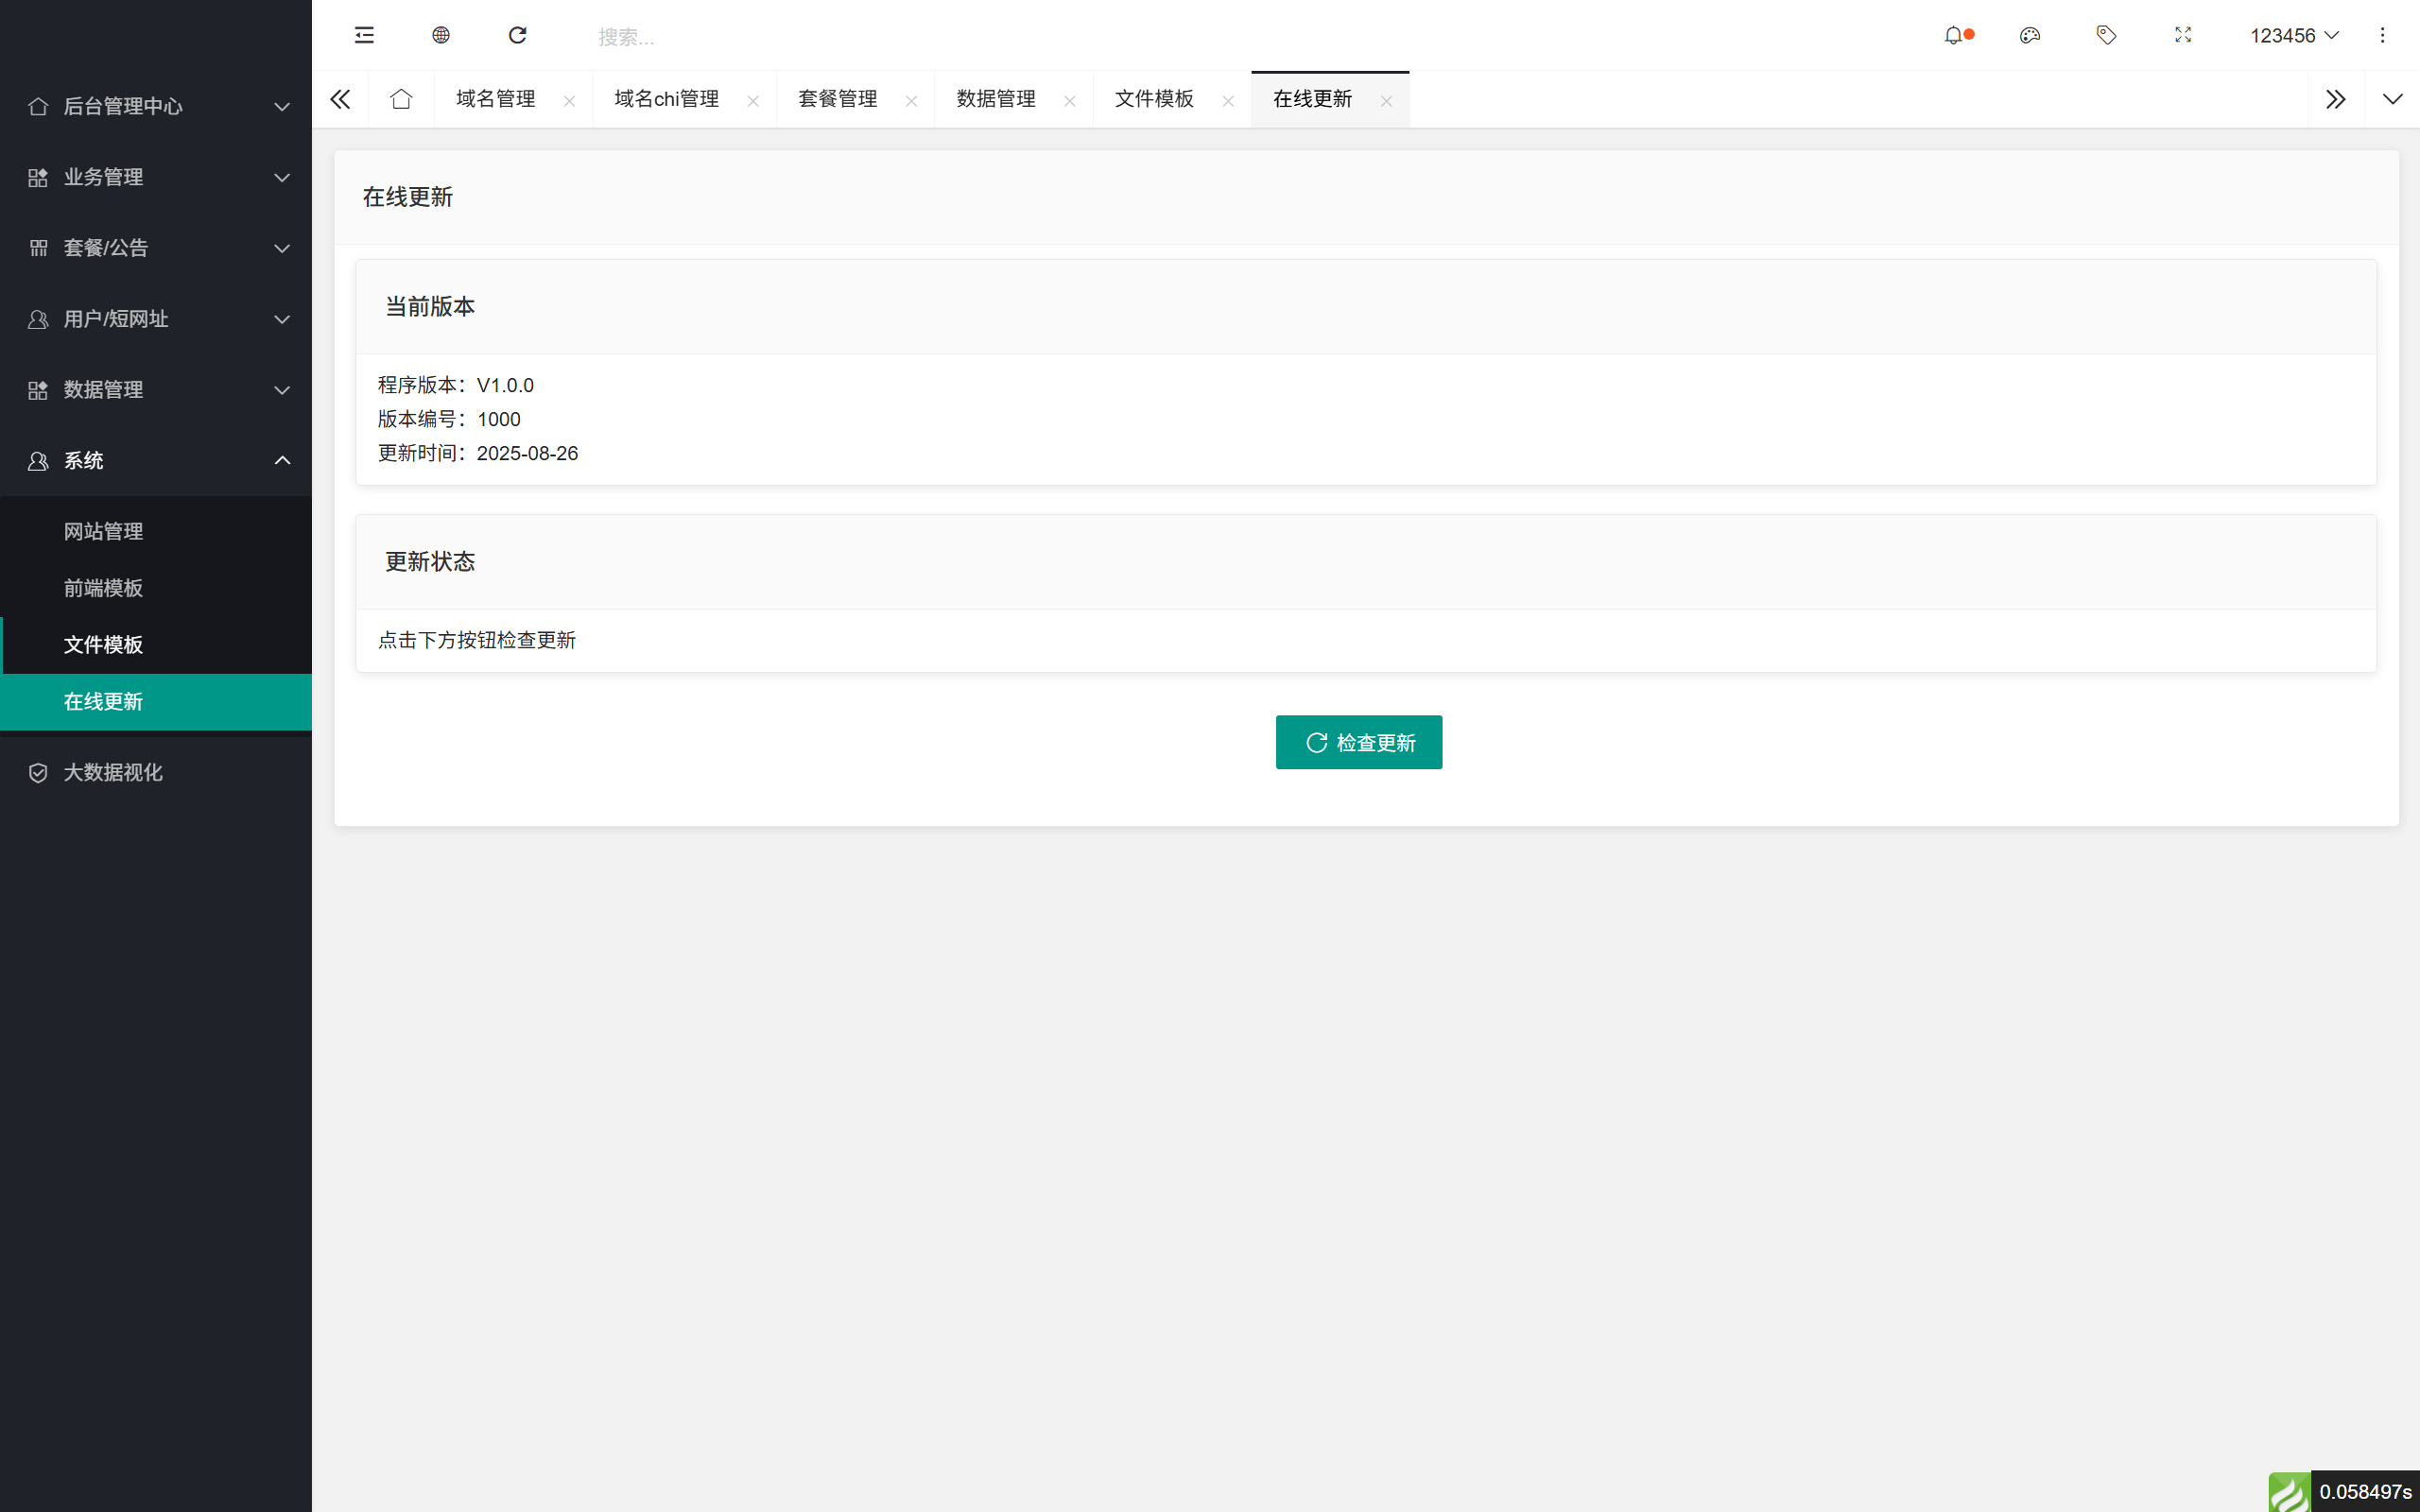The width and height of the screenshot is (2420, 1512).
Task: Enter fullscreen via expand icon
Action: pos(2182,35)
